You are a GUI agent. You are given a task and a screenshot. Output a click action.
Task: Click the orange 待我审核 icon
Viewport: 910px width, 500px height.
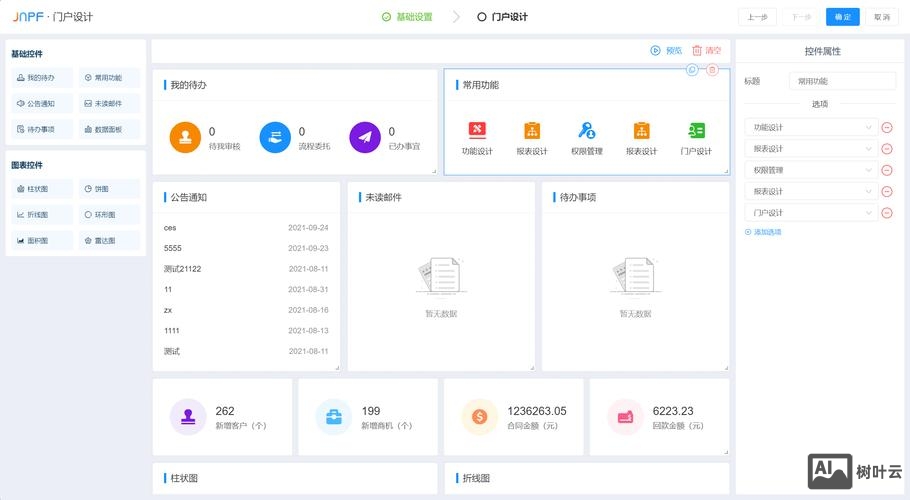pos(185,137)
